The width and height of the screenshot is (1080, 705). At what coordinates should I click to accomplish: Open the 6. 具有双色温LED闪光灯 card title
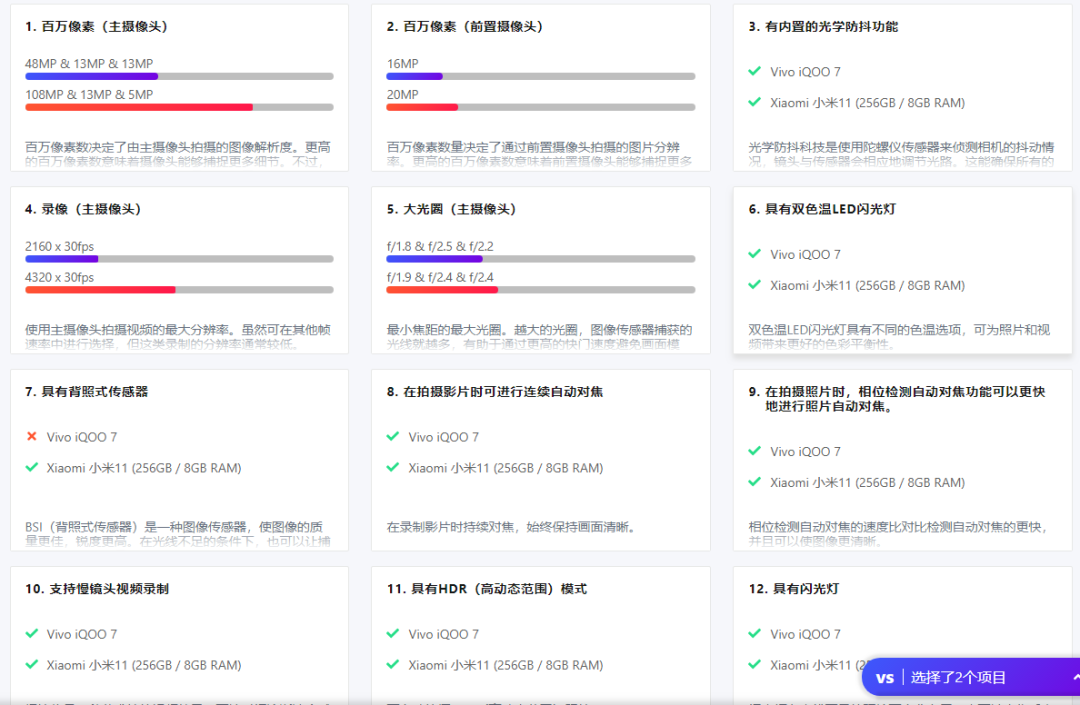tap(822, 209)
